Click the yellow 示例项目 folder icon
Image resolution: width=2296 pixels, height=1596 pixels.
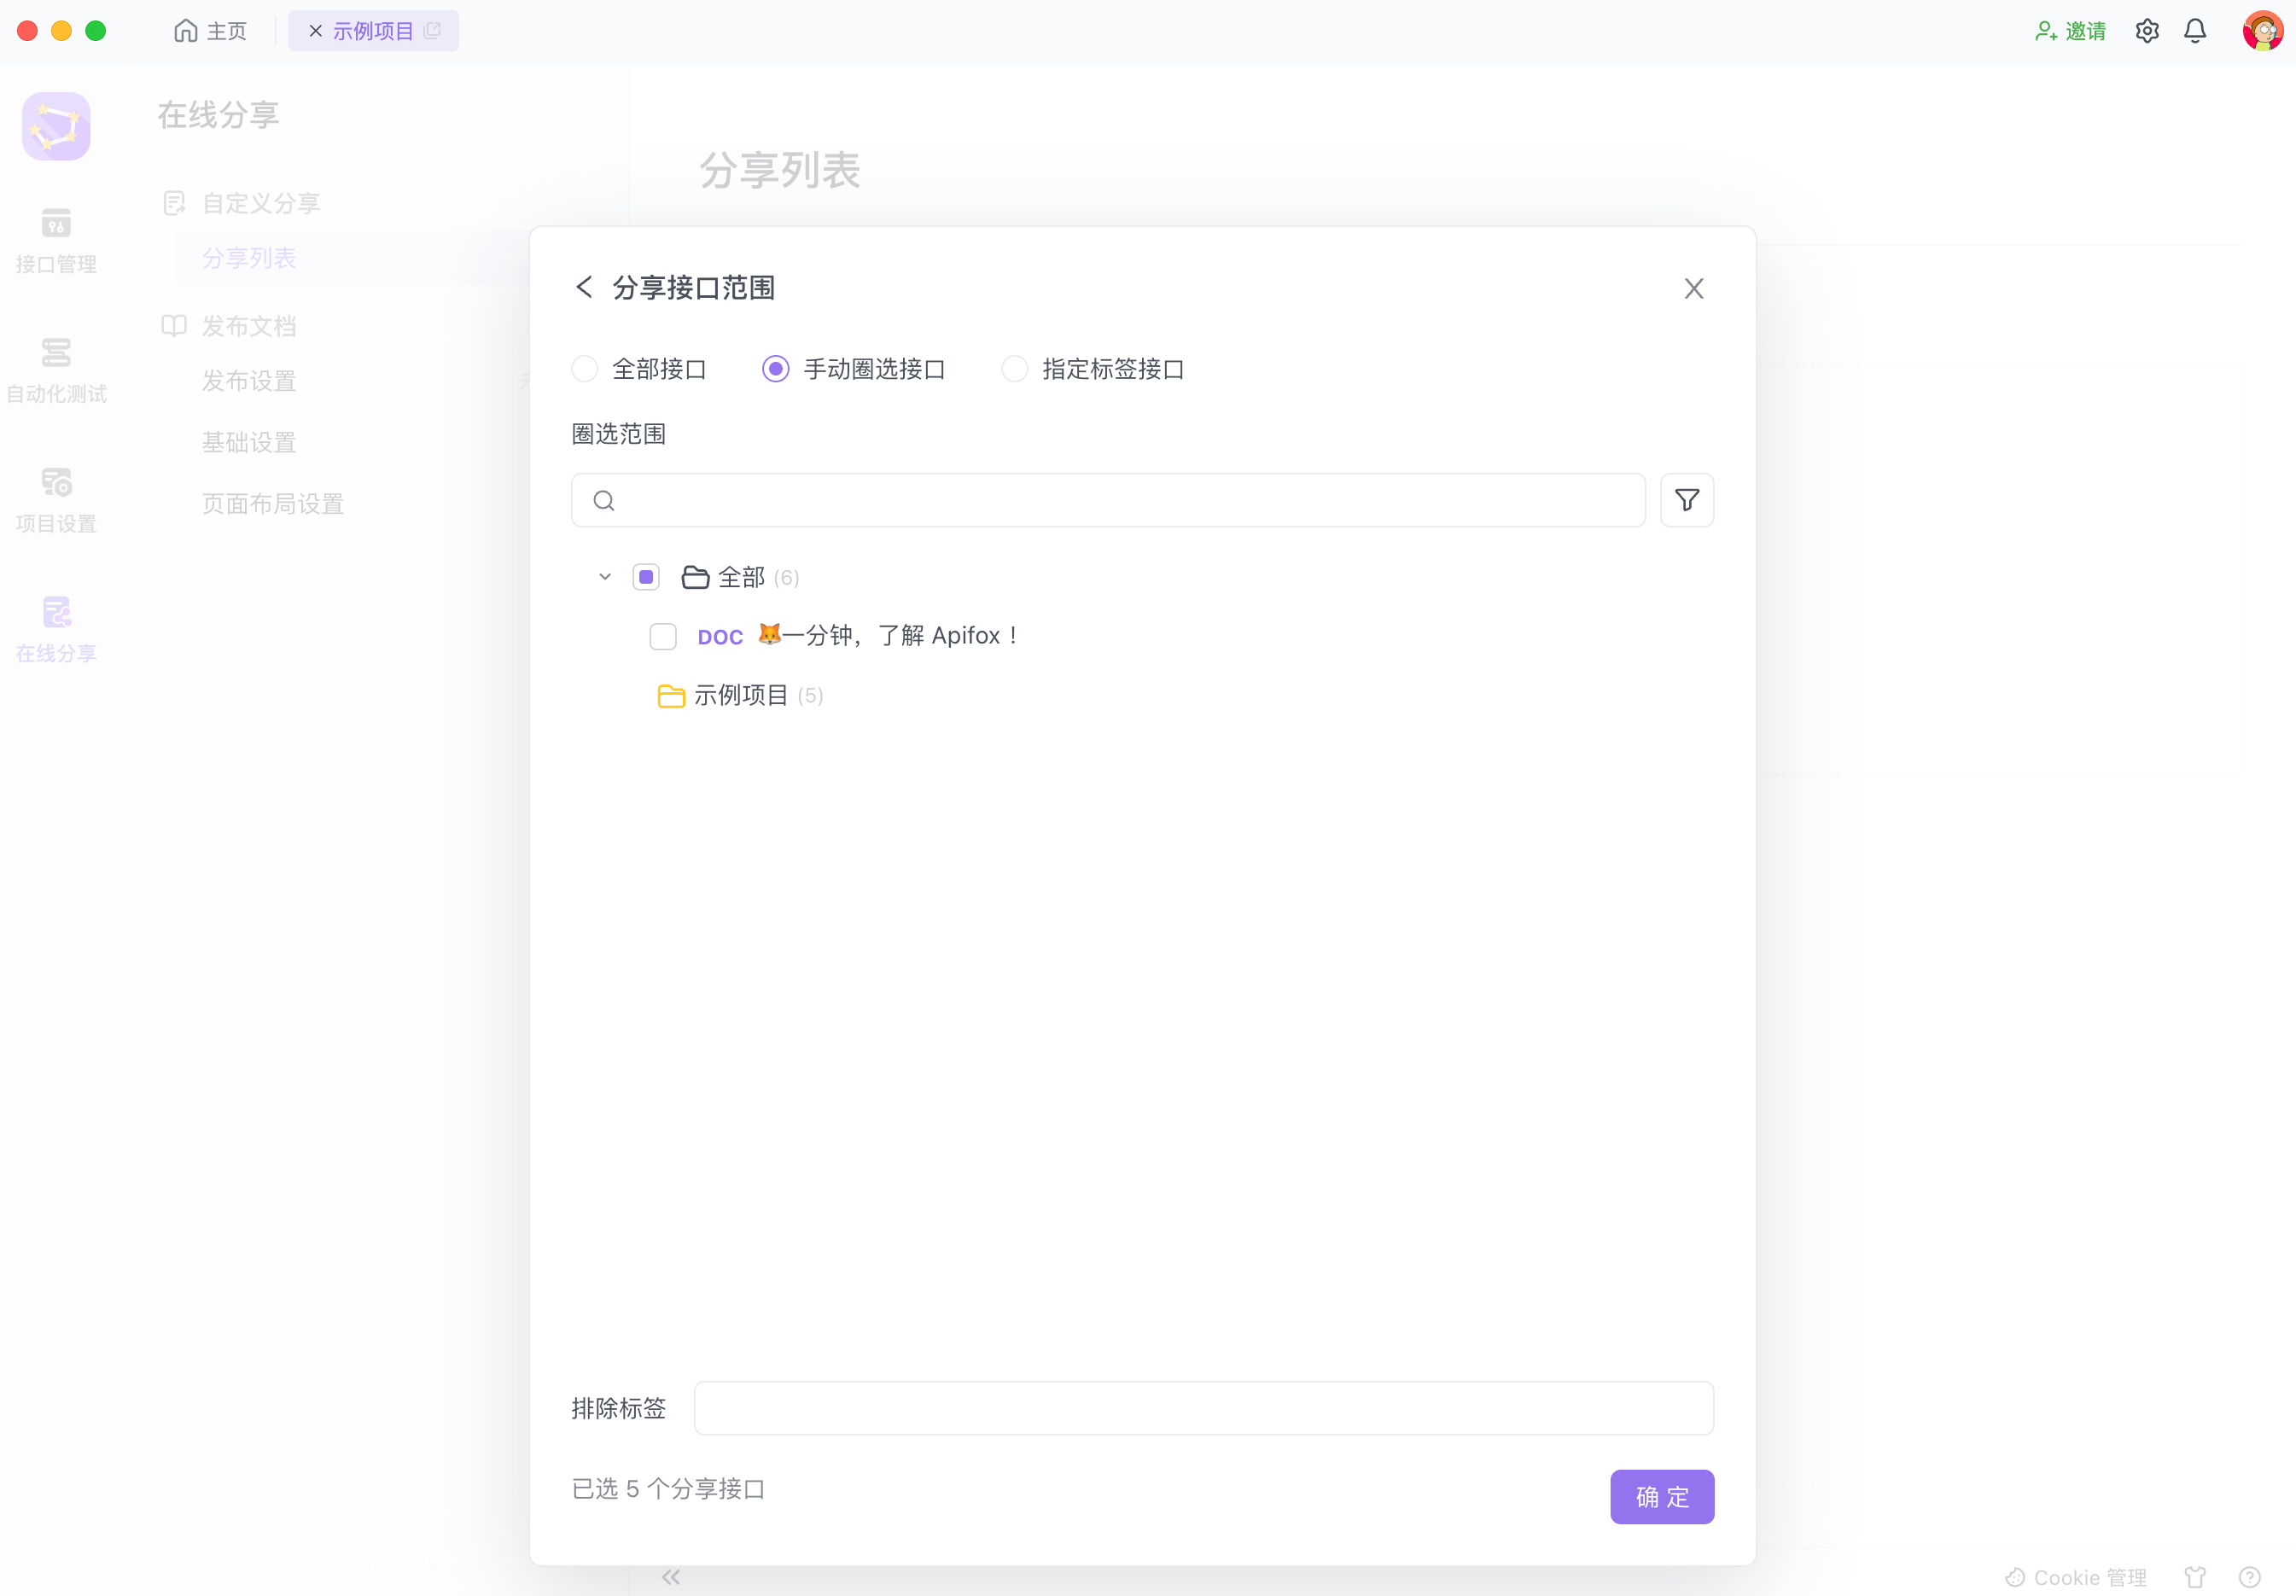coord(671,696)
